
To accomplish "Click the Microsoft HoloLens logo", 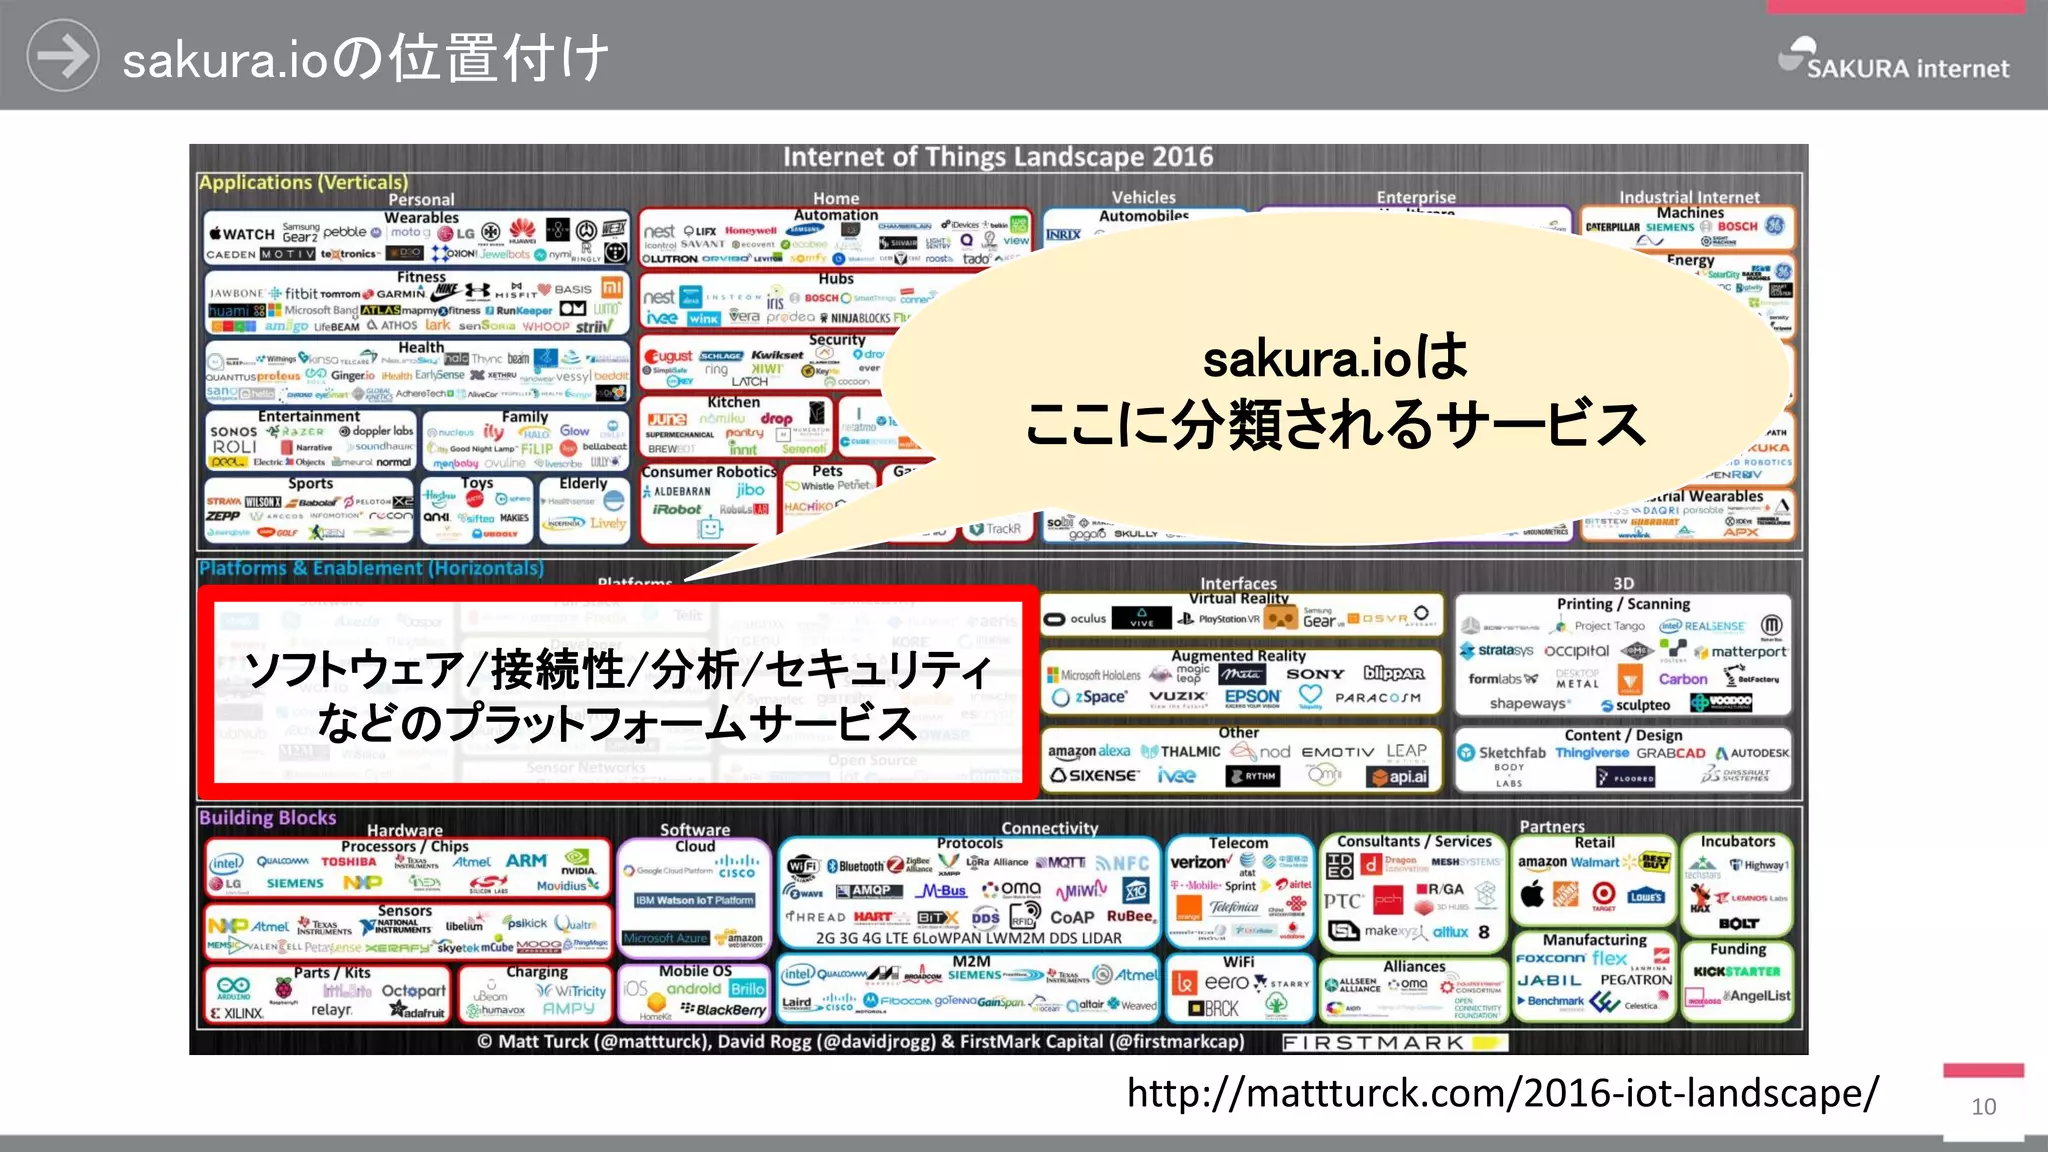I will (1092, 675).
